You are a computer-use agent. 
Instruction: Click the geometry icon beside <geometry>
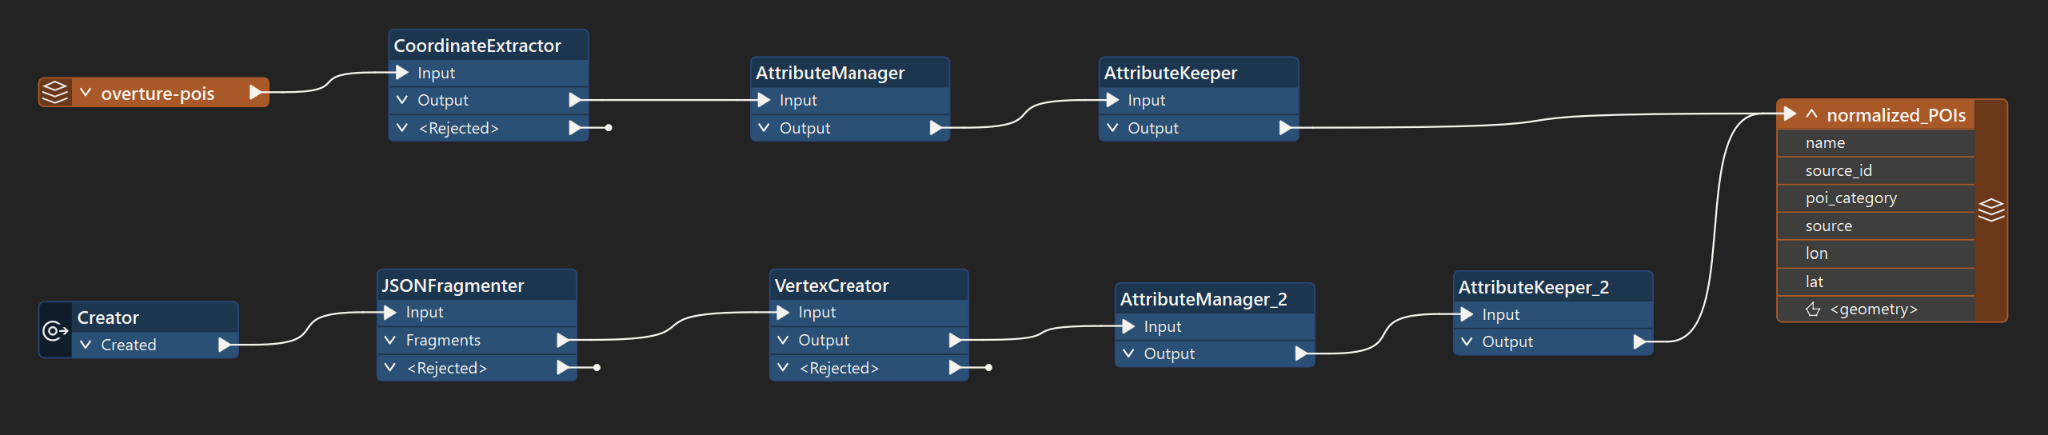point(1813,310)
